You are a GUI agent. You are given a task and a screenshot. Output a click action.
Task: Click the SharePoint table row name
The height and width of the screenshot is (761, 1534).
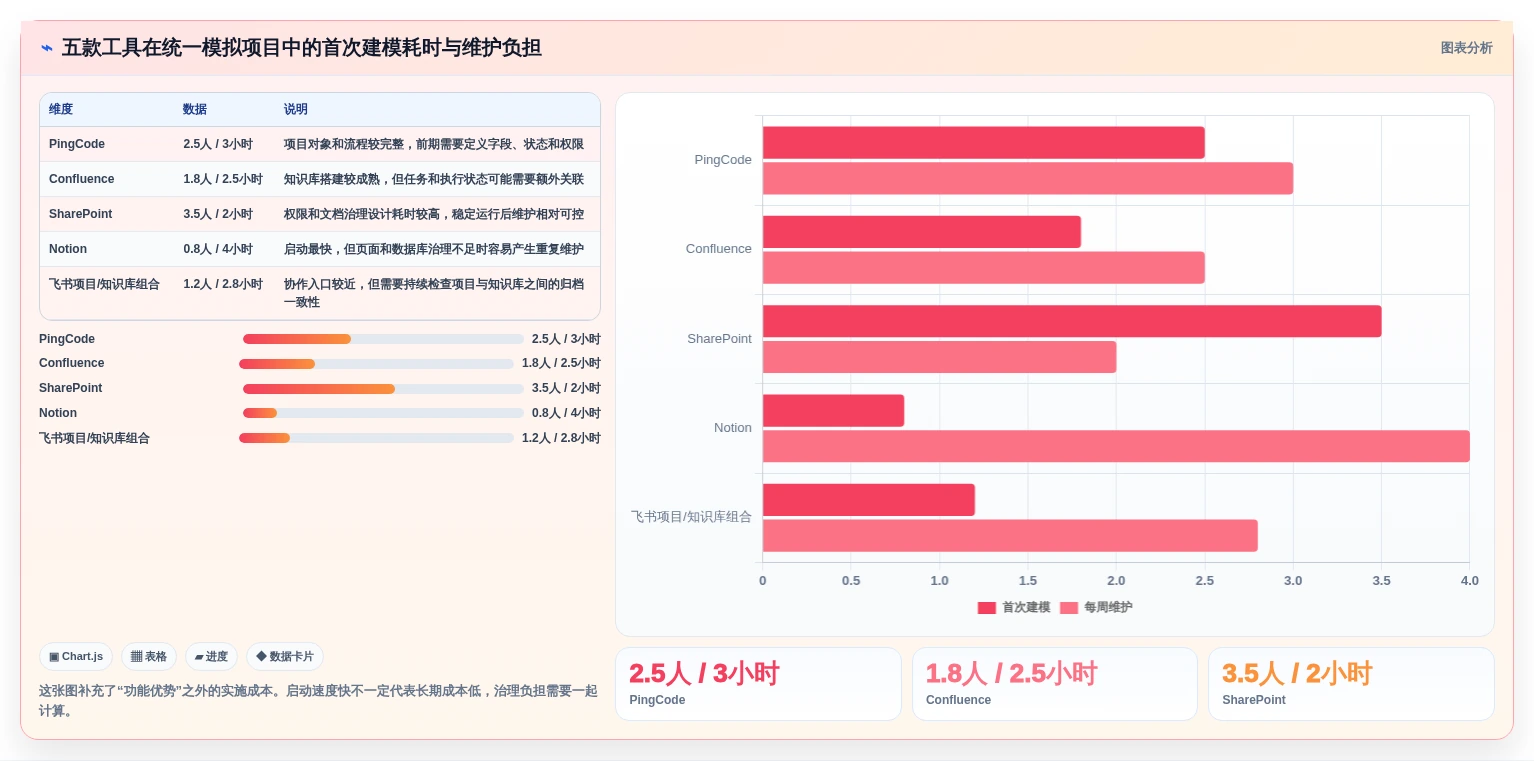coord(81,214)
